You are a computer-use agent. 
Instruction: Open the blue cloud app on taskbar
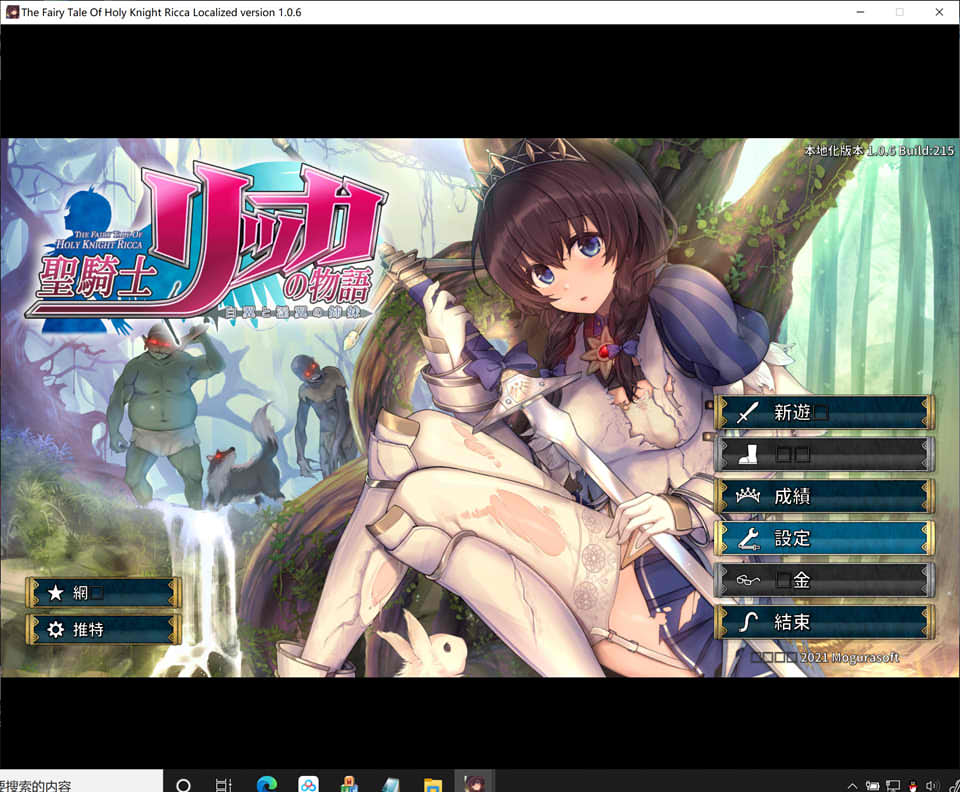coord(308,783)
